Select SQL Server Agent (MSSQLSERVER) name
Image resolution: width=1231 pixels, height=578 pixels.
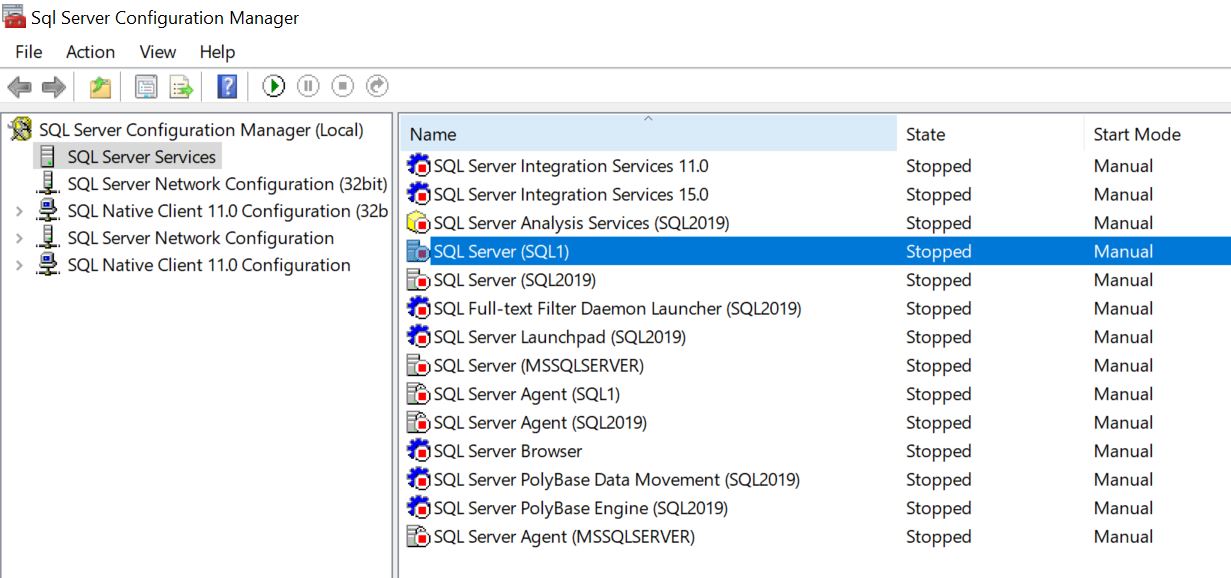[564, 537]
